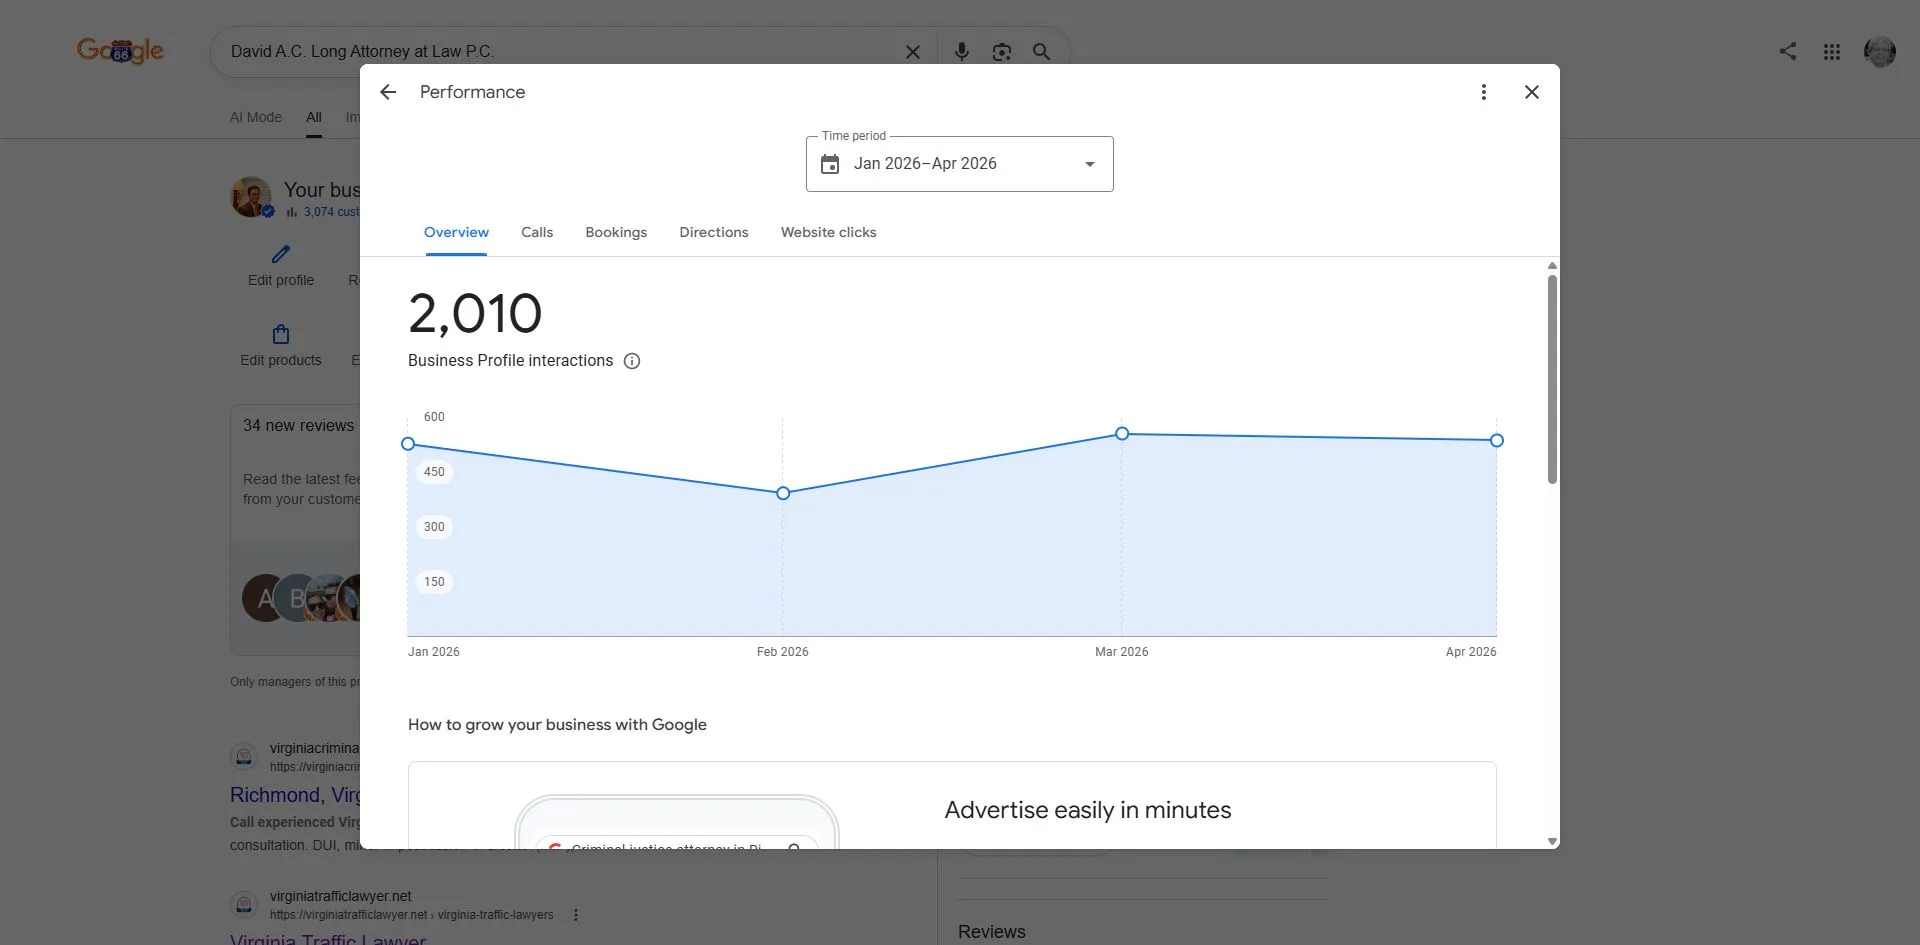Click the 2,010 interactions total

(x=475, y=314)
